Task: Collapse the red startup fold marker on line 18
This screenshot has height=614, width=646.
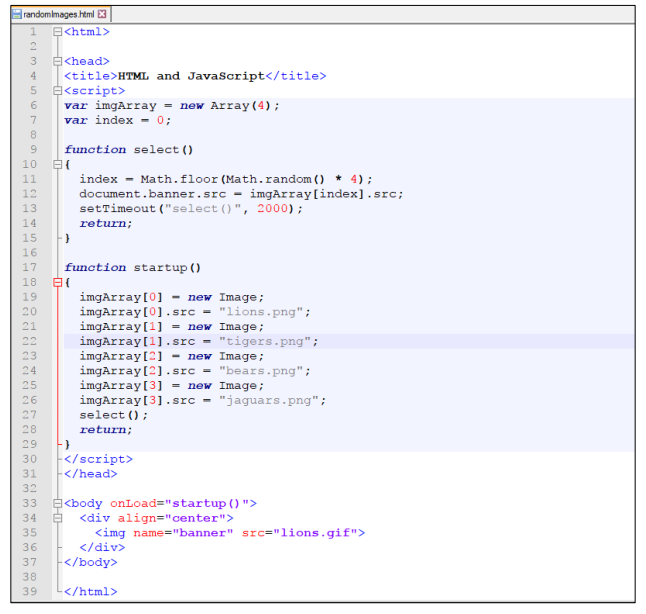Action: click(x=58, y=282)
